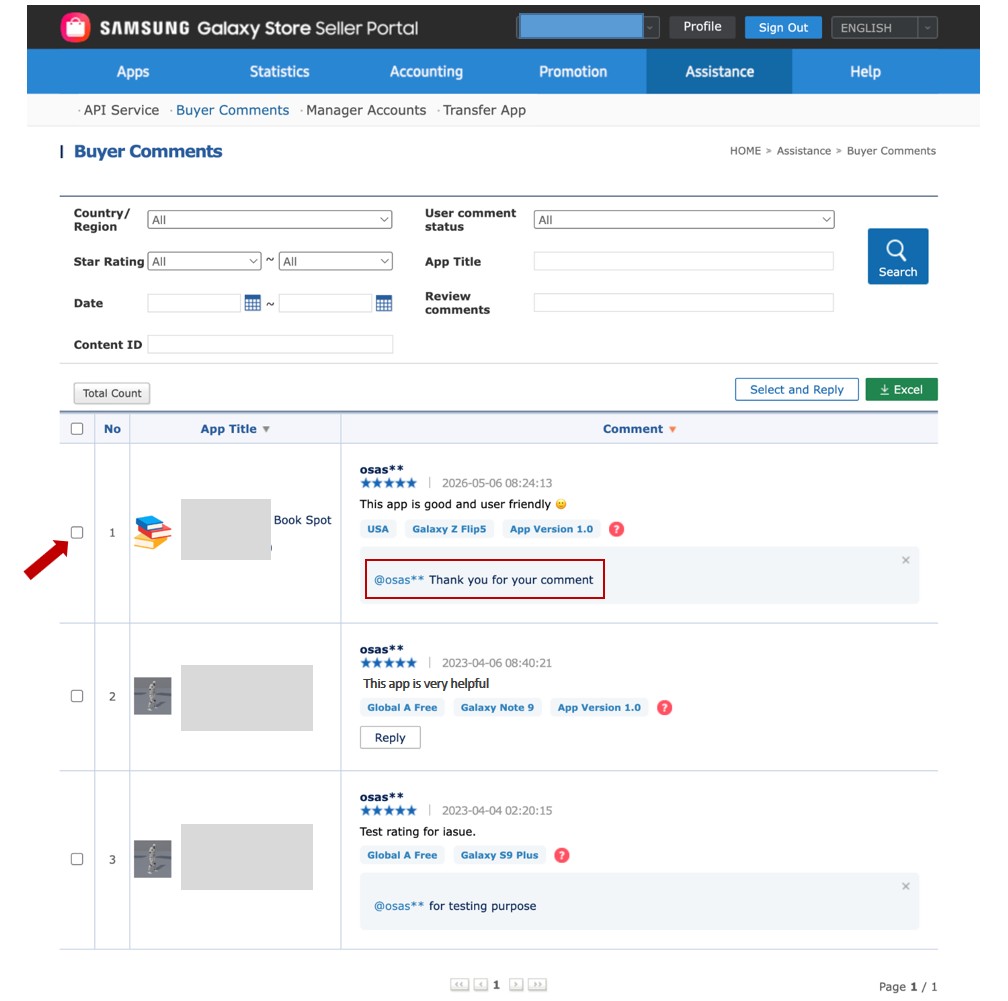The height and width of the screenshot is (1001, 1008).
Task: Click the help icon next to Galaxy S9 Plus
Action: coord(561,855)
